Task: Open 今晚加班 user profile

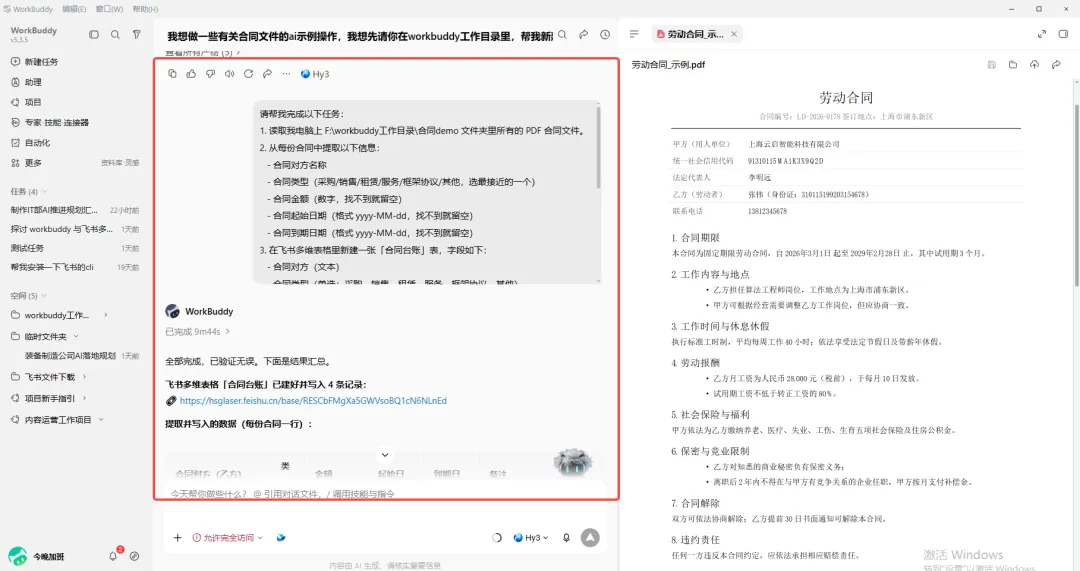Action: [37, 556]
